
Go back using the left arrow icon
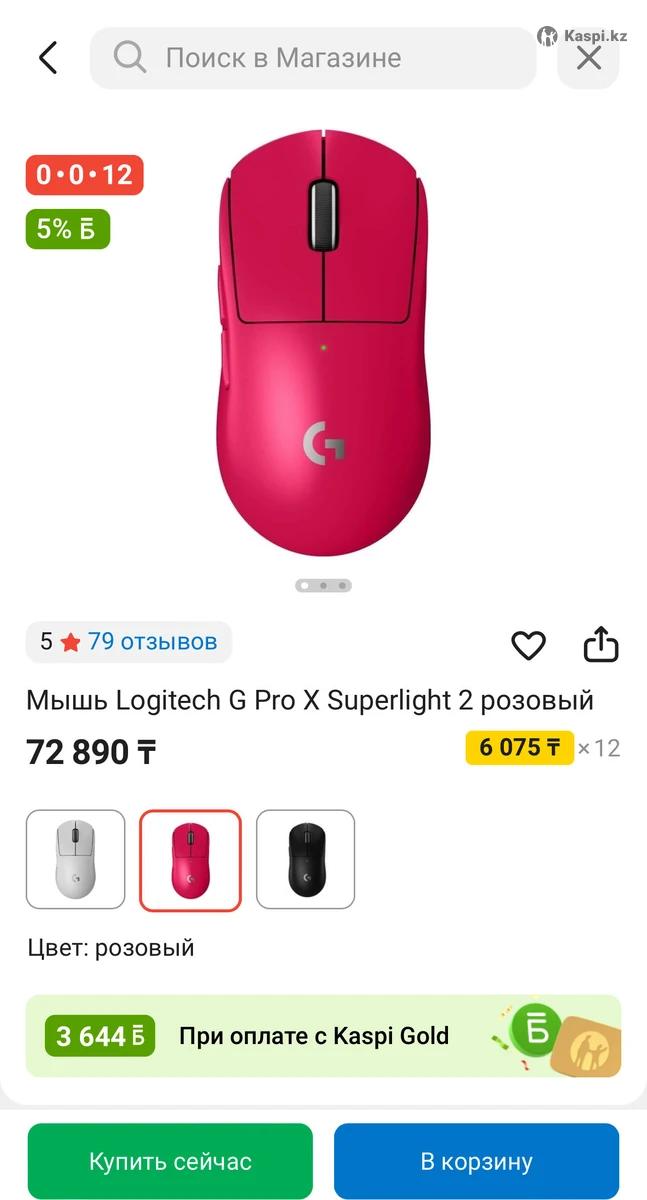(x=48, y=58)
